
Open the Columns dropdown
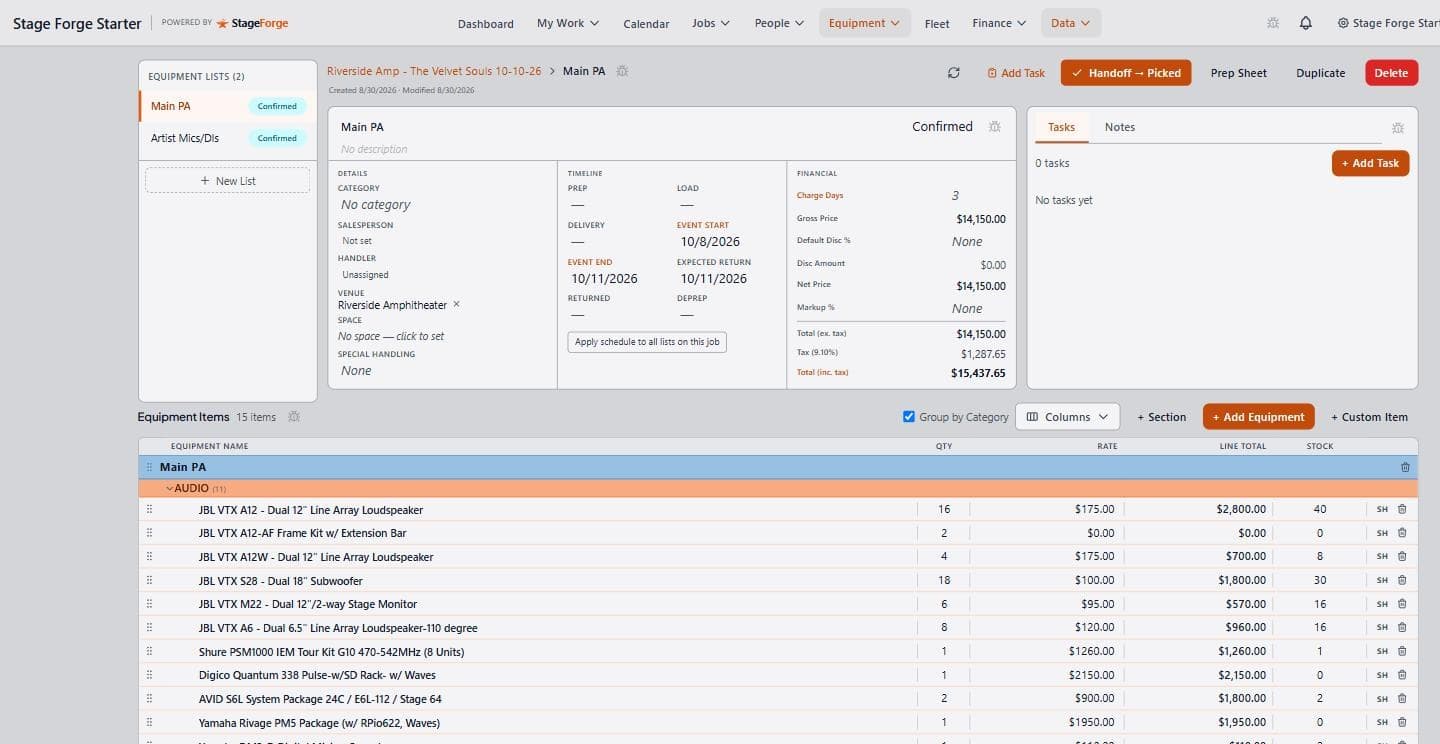[x=1067, y=417]
